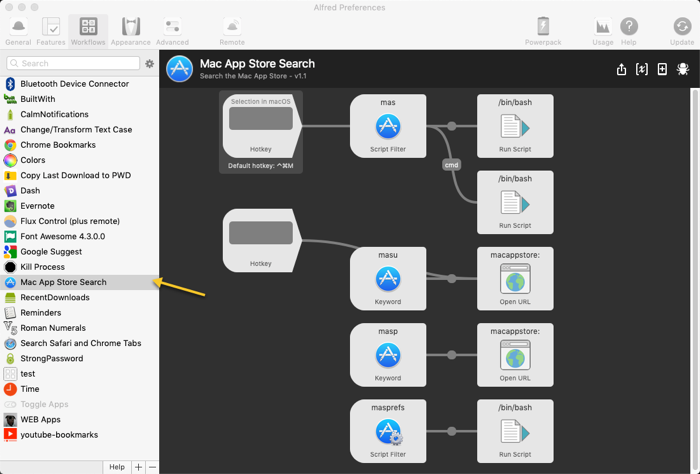The height and width of the screenshot is (474, 700).
Task: Select the Roman Numerals workflow
Action: pyautogui.click(x=79, y=328)
